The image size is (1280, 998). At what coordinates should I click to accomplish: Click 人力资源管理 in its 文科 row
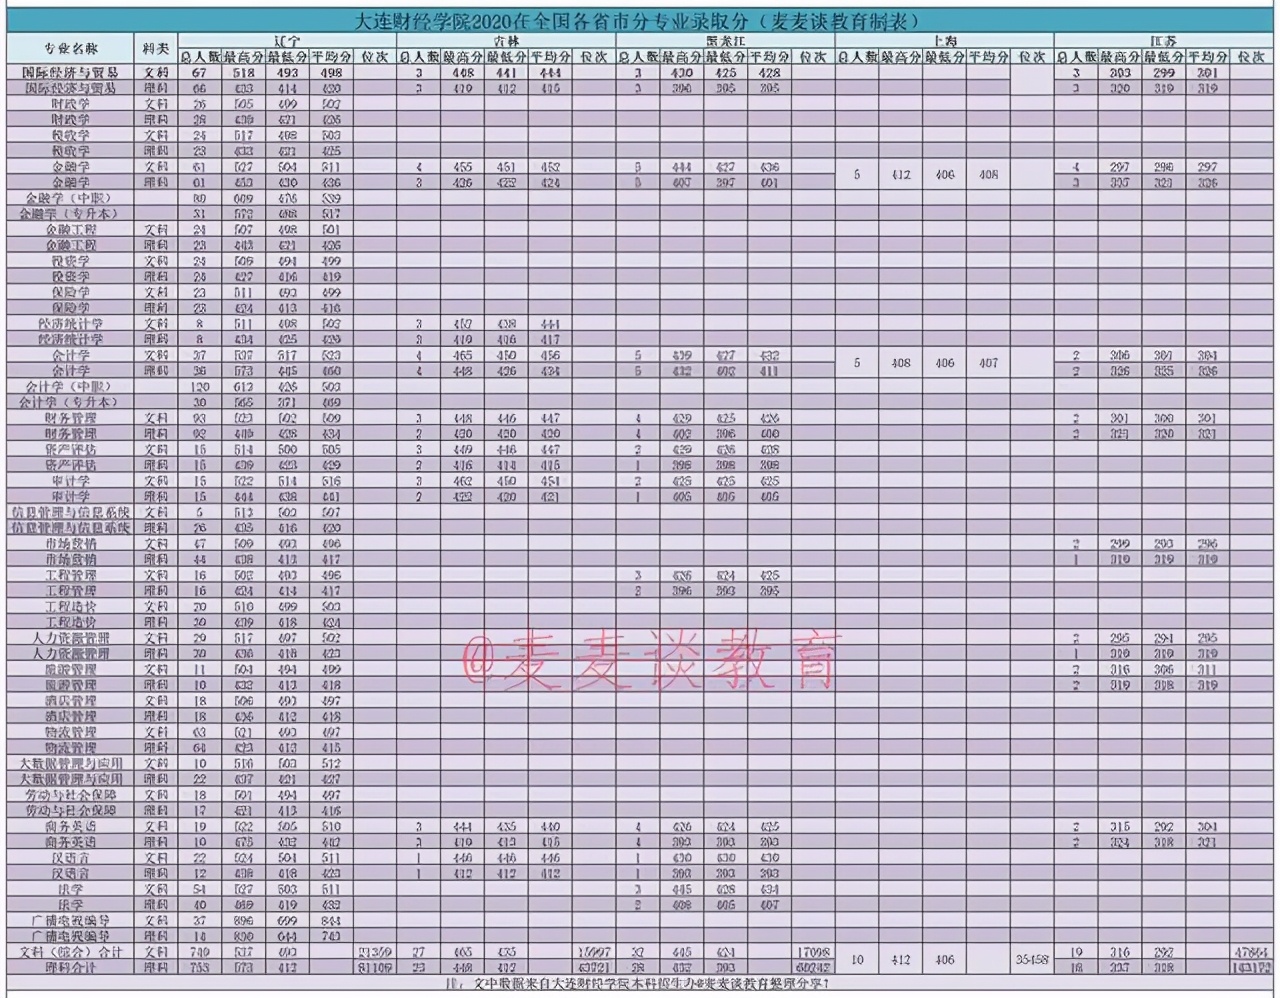(x=71, y=638)
